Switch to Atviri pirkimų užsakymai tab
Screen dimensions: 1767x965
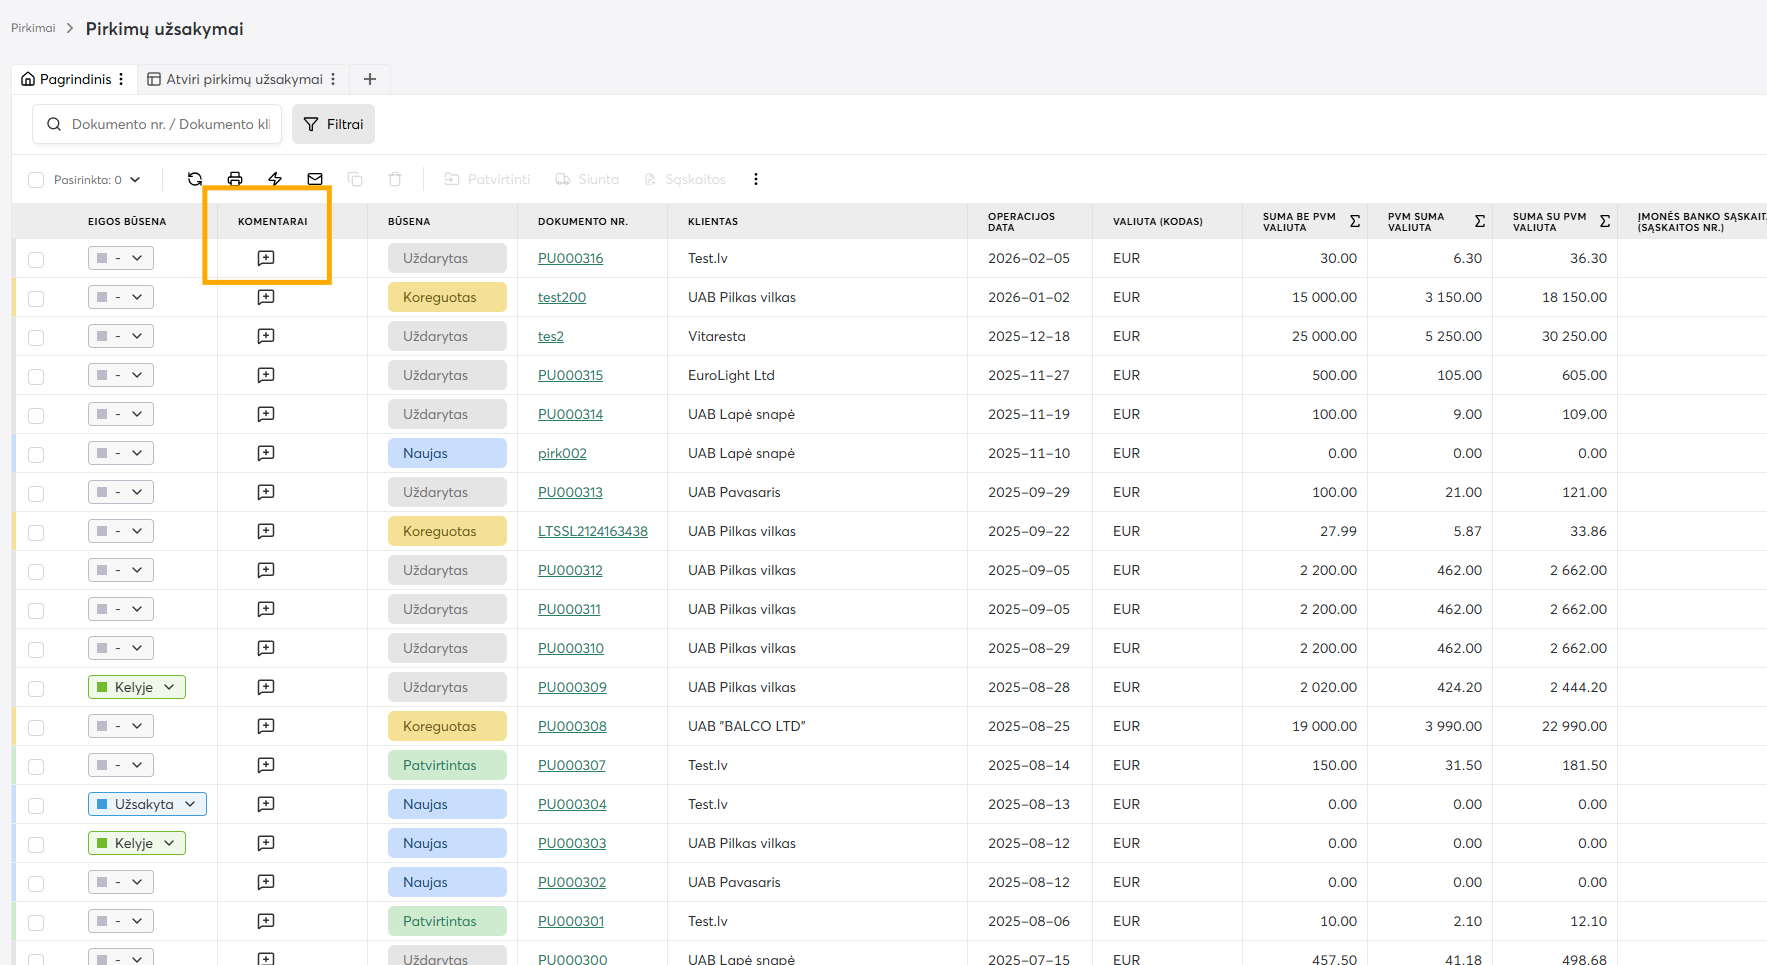(x=244, y=79)
